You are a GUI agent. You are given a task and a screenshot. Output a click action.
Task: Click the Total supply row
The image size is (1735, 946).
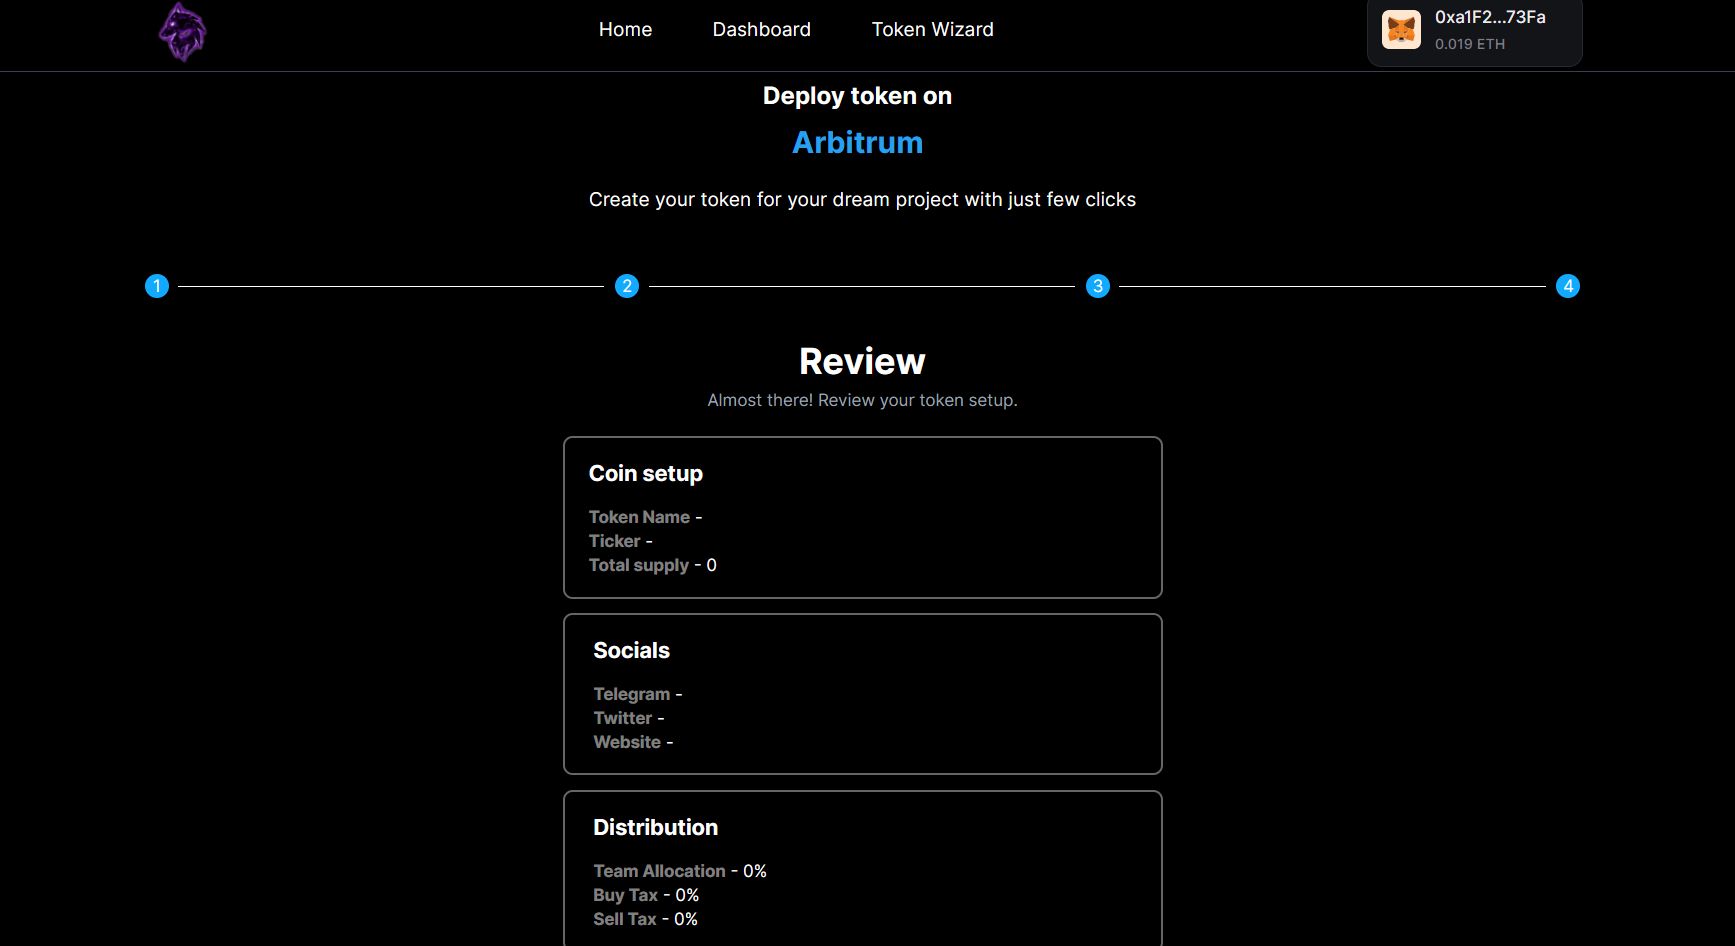point(652,565)
